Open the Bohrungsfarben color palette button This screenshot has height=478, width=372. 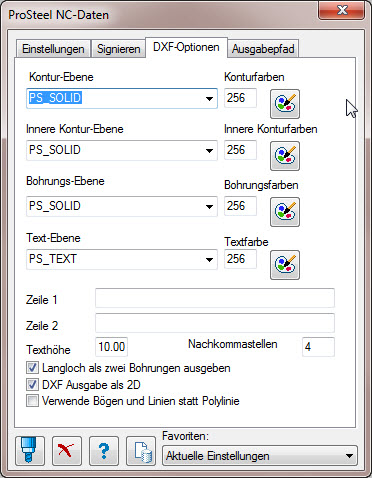point(285,212)
